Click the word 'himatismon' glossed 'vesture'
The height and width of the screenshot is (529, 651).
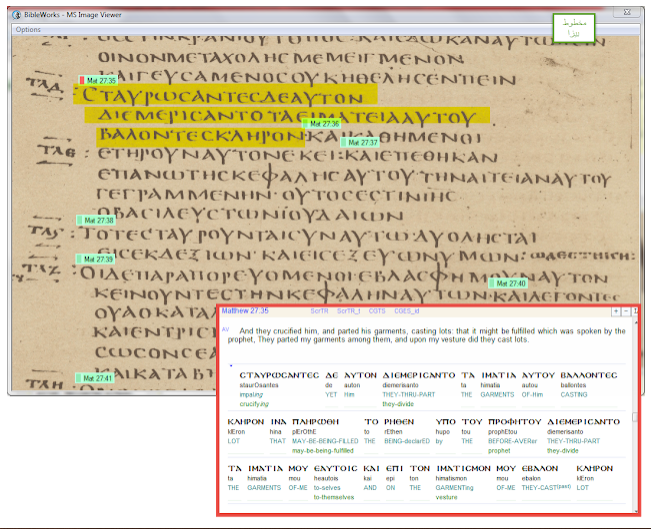click(451, 478)
